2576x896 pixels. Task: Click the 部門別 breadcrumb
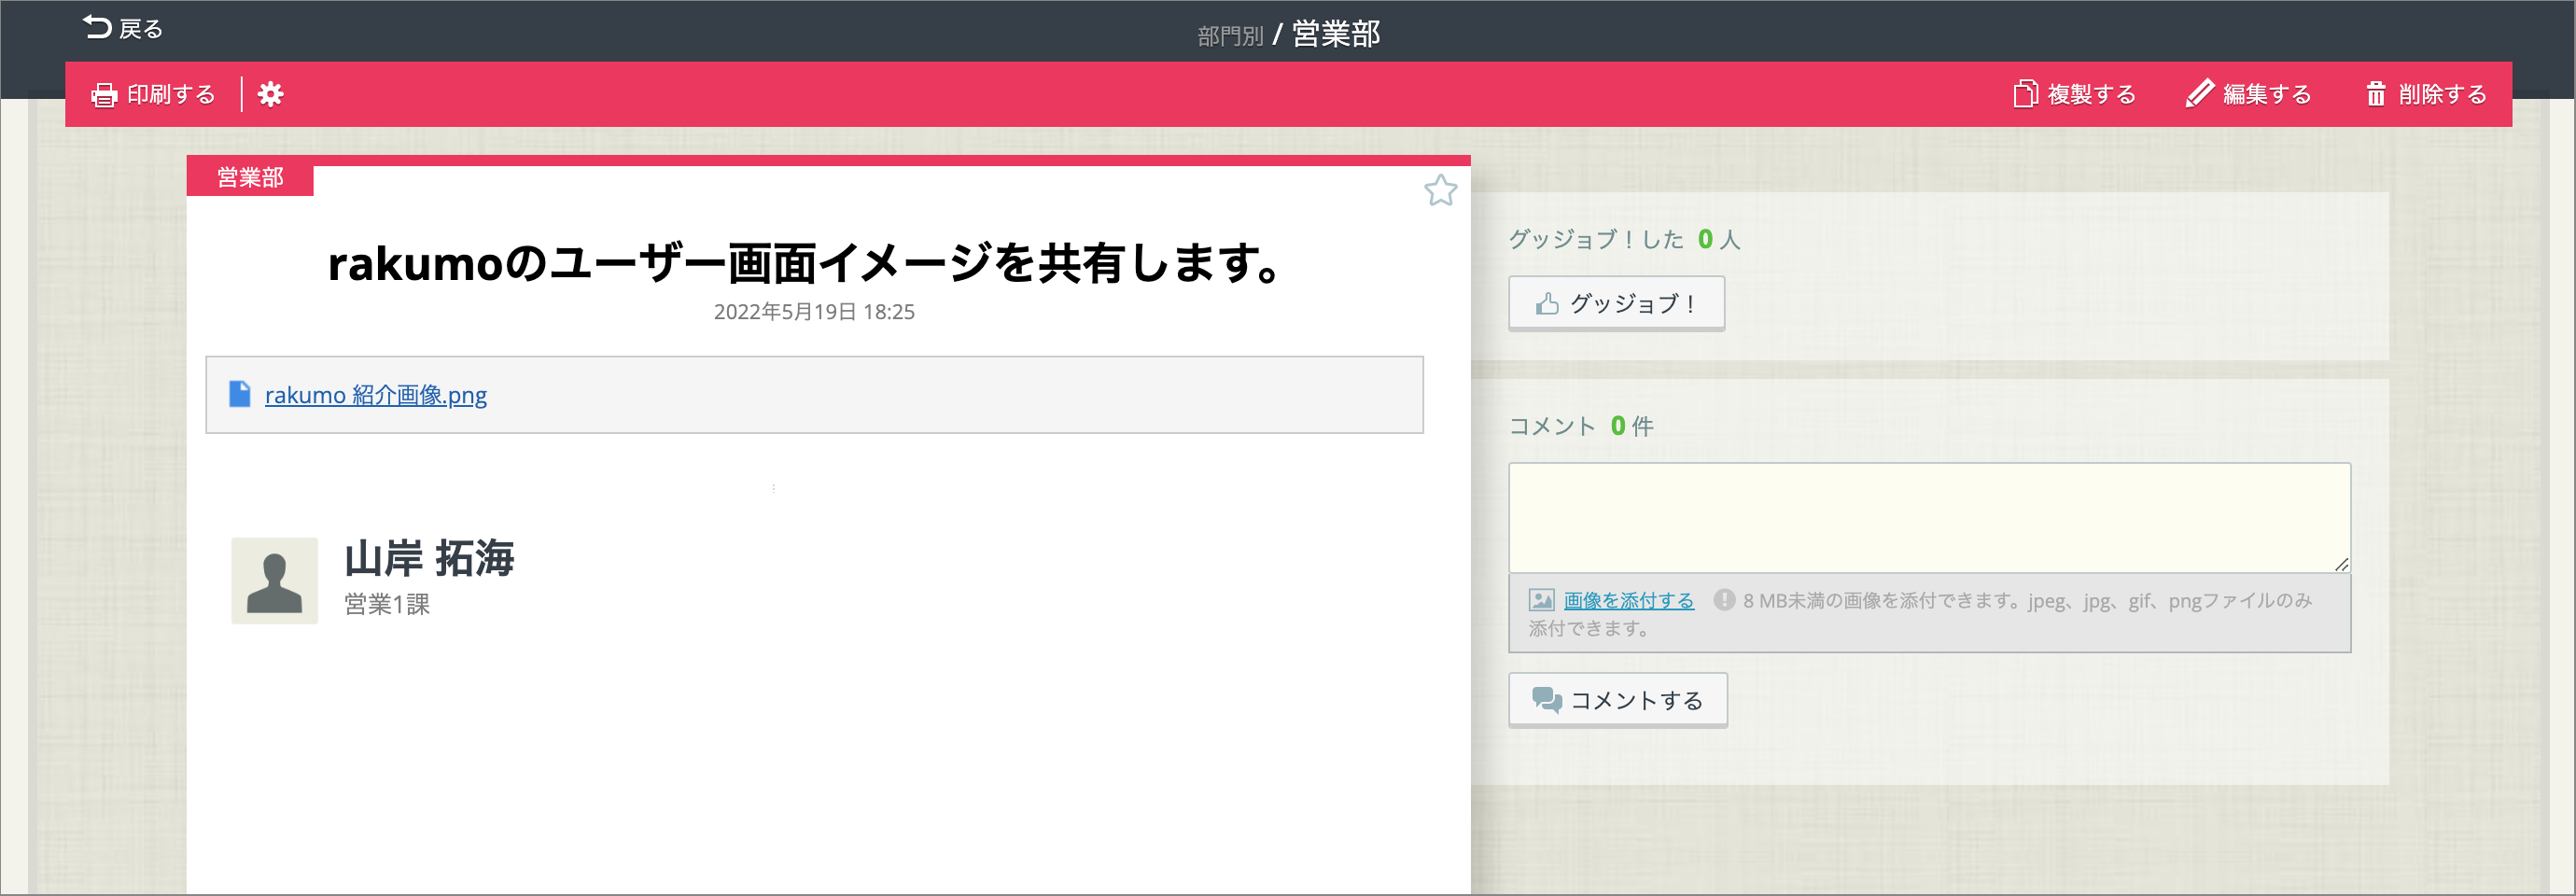pyautogui.click(x=1230, y=36)
